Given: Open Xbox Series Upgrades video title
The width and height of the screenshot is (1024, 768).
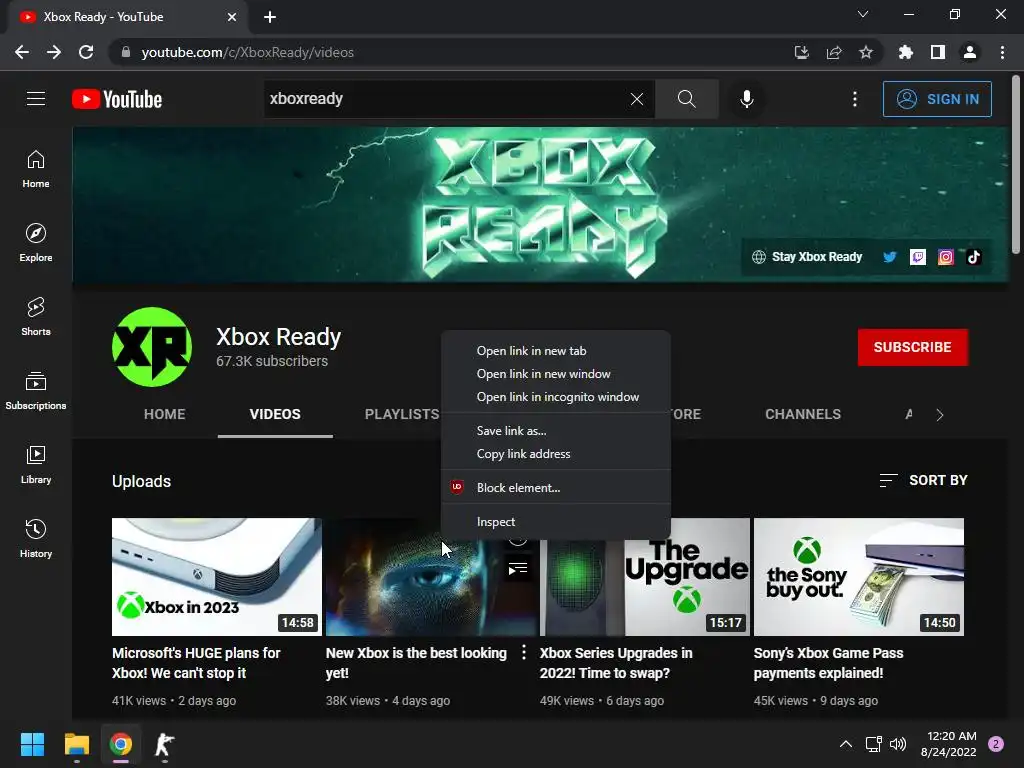Looking at the screenshot, I should [x=616, y=662].
